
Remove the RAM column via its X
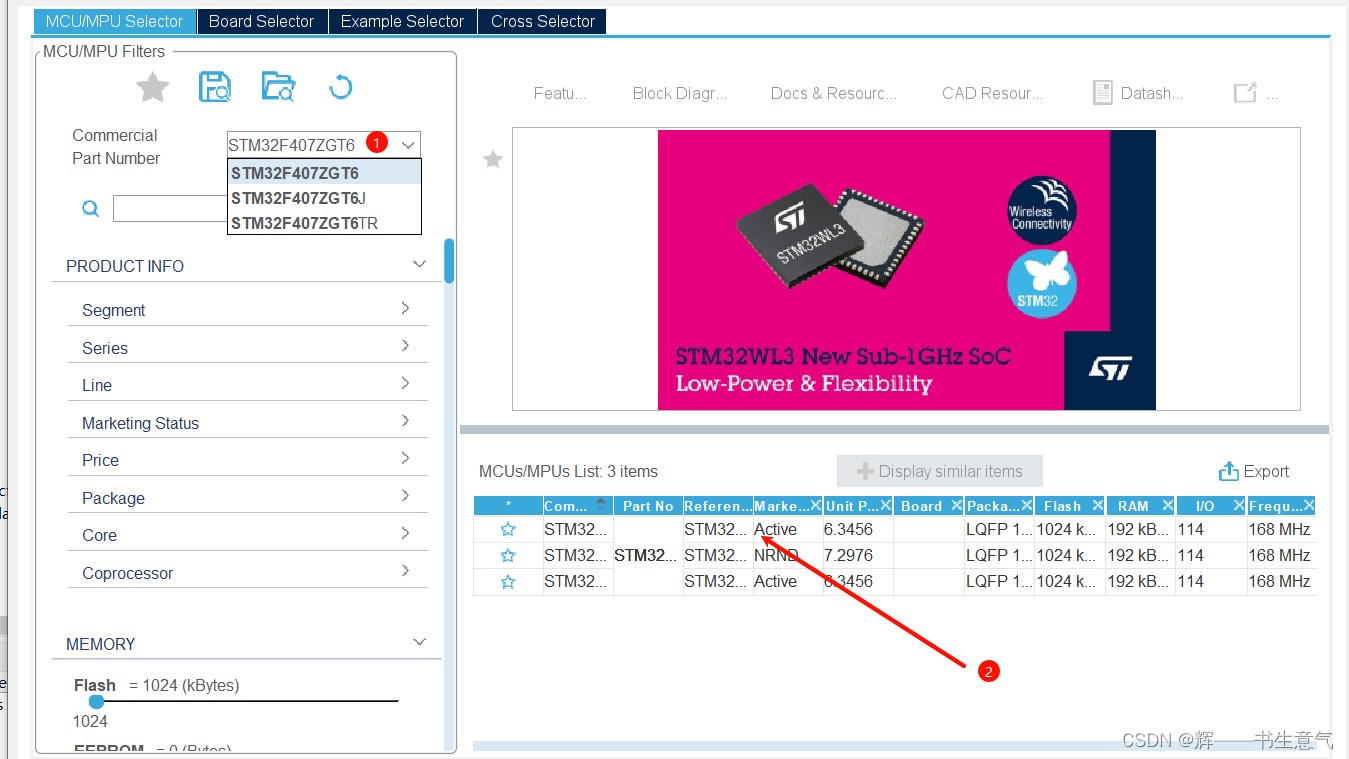click(x=1168, y=506)
